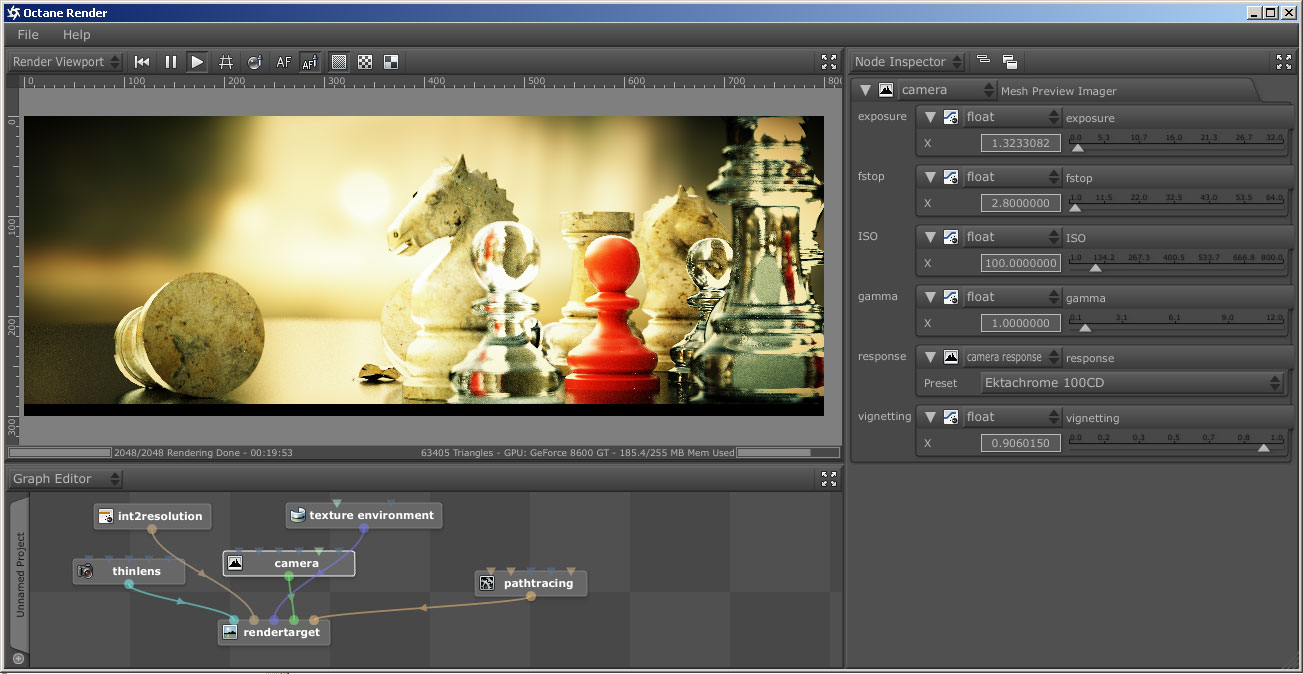1303x674 pixels.
Task: Collapse the response parameter section
Action: click(x=929, y=357)
